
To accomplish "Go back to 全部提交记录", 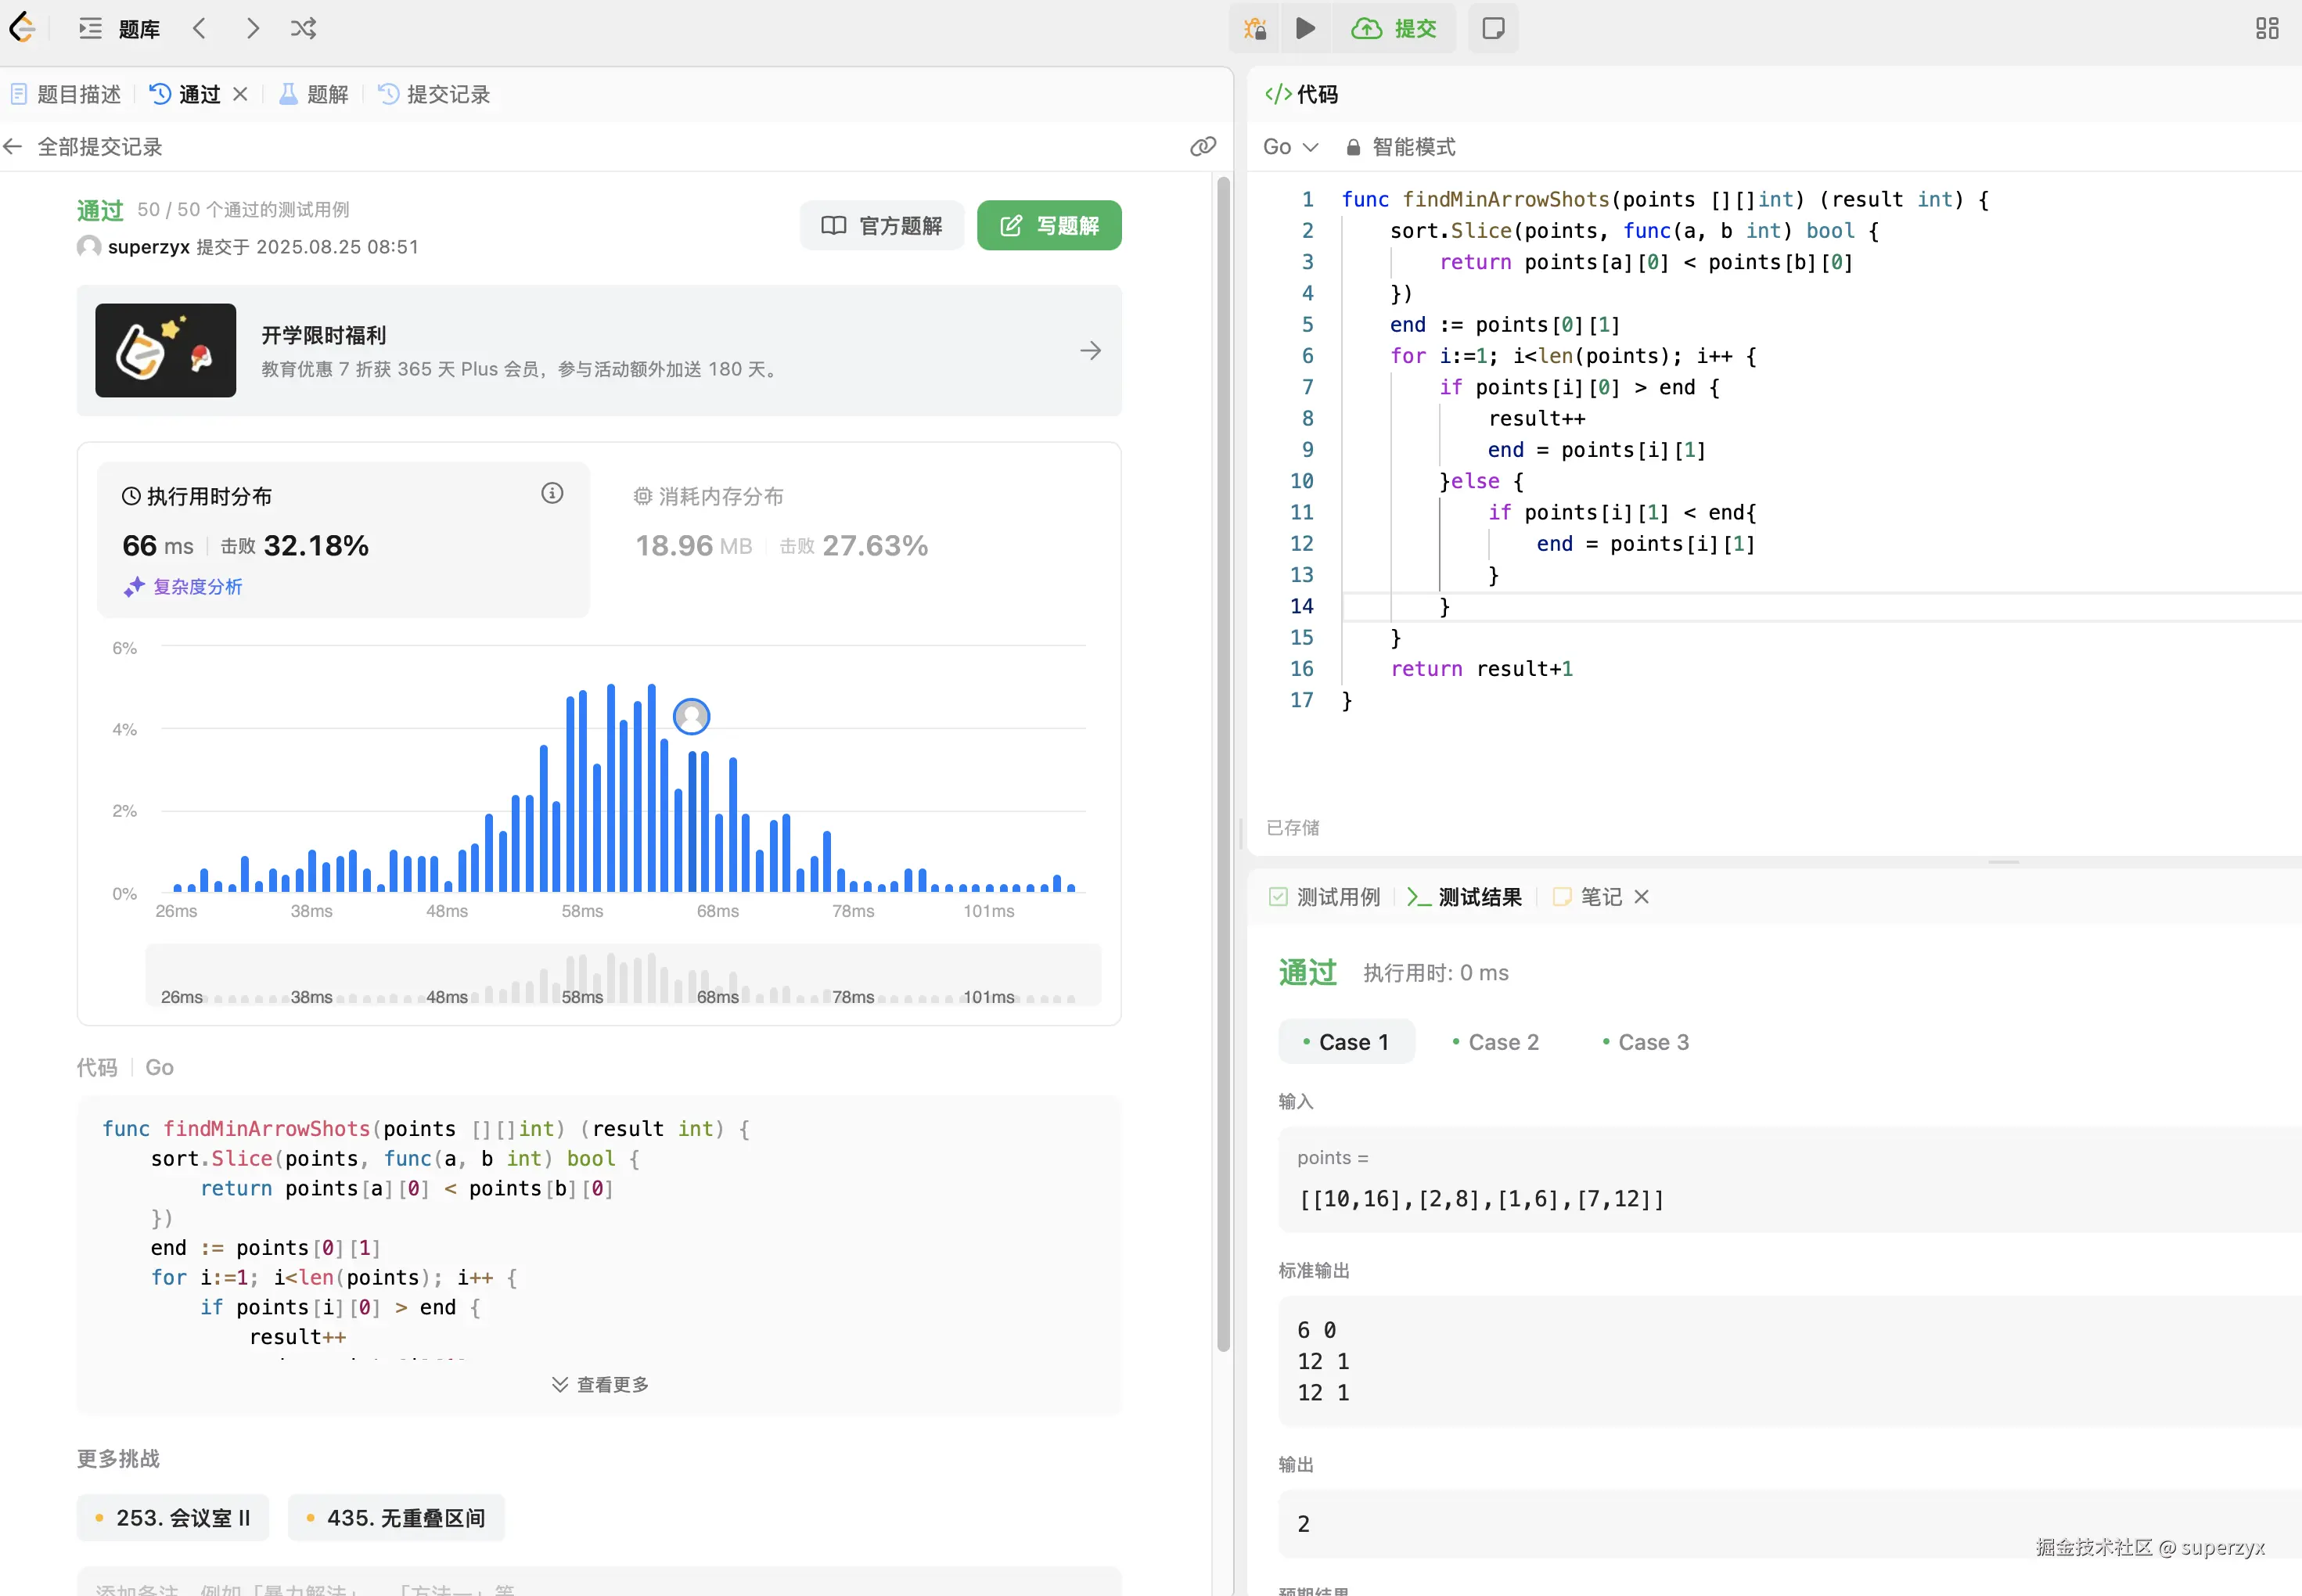I will click(83, 147).
